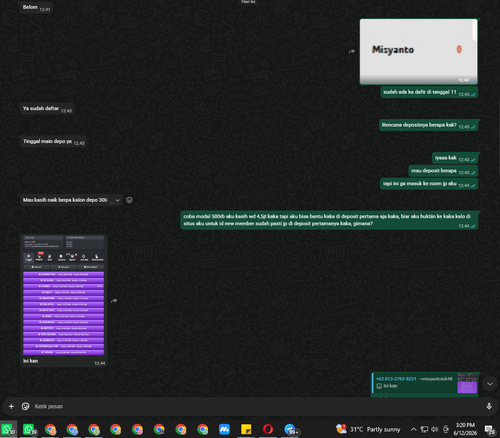
Task: Open the taskbar clock showing 3:20 PM
Action: click(x=465, y=429)
